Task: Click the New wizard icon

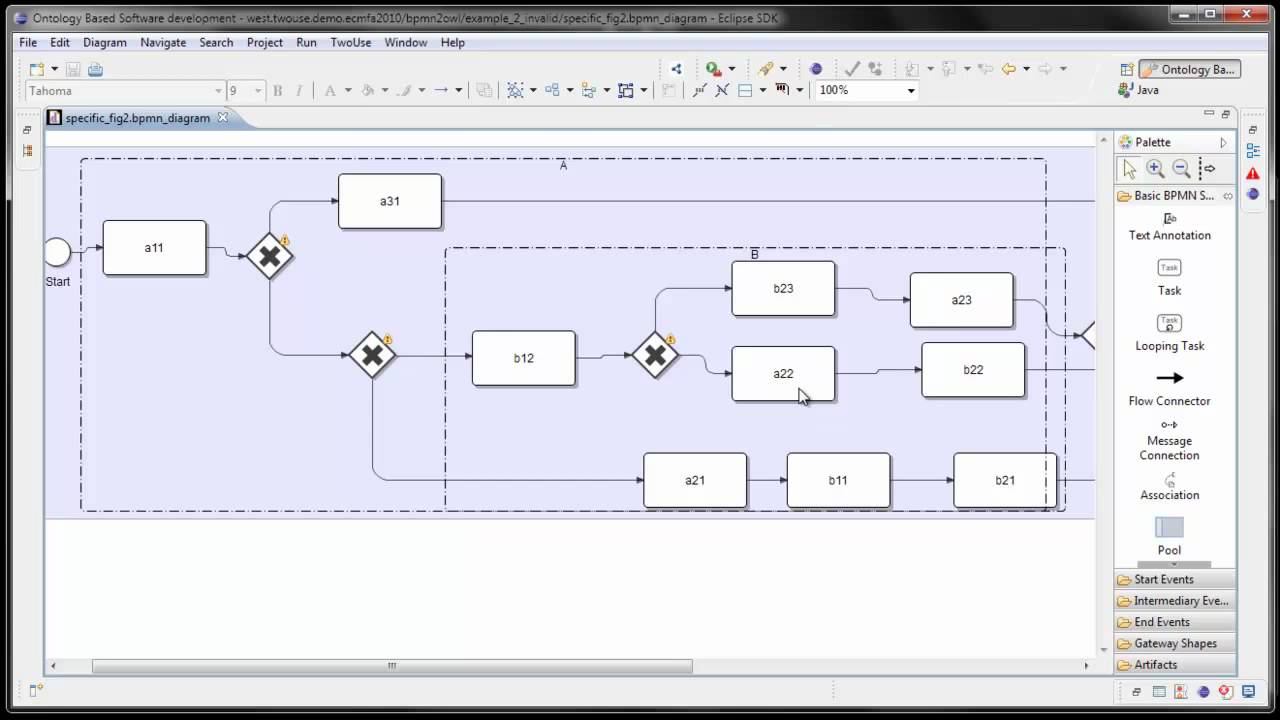Action: [37, 69]
